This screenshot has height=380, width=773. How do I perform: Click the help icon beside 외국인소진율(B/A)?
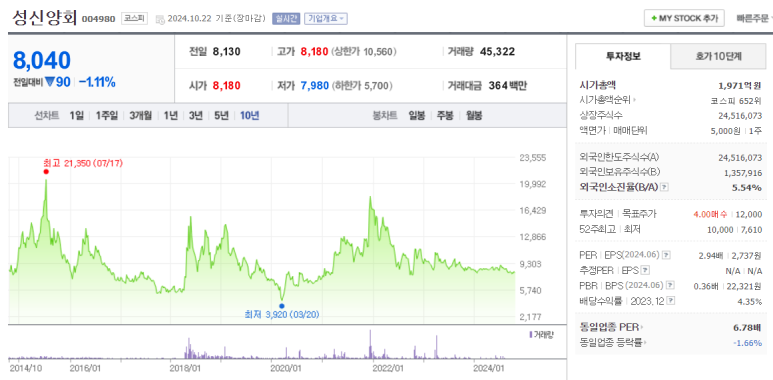tap(664, 187)
